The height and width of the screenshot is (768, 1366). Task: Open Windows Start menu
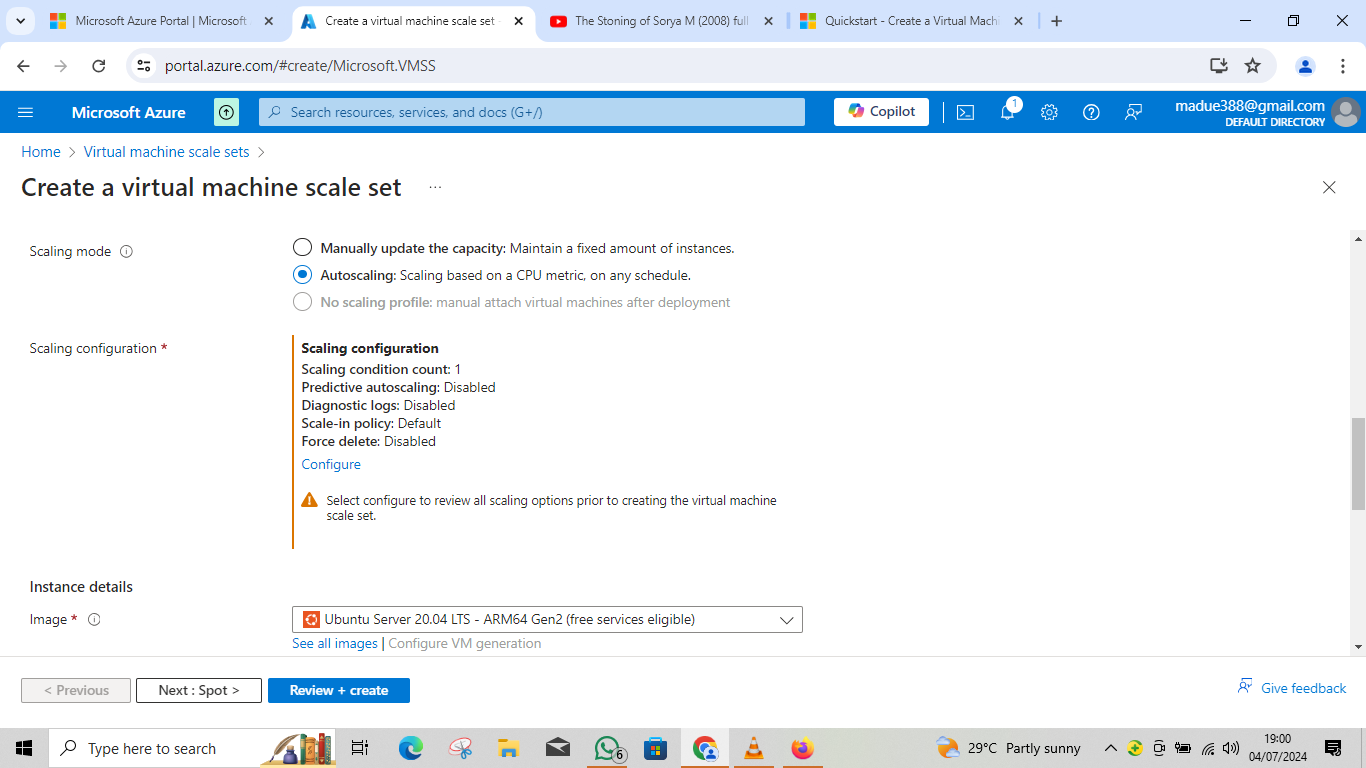coord(24,748)
